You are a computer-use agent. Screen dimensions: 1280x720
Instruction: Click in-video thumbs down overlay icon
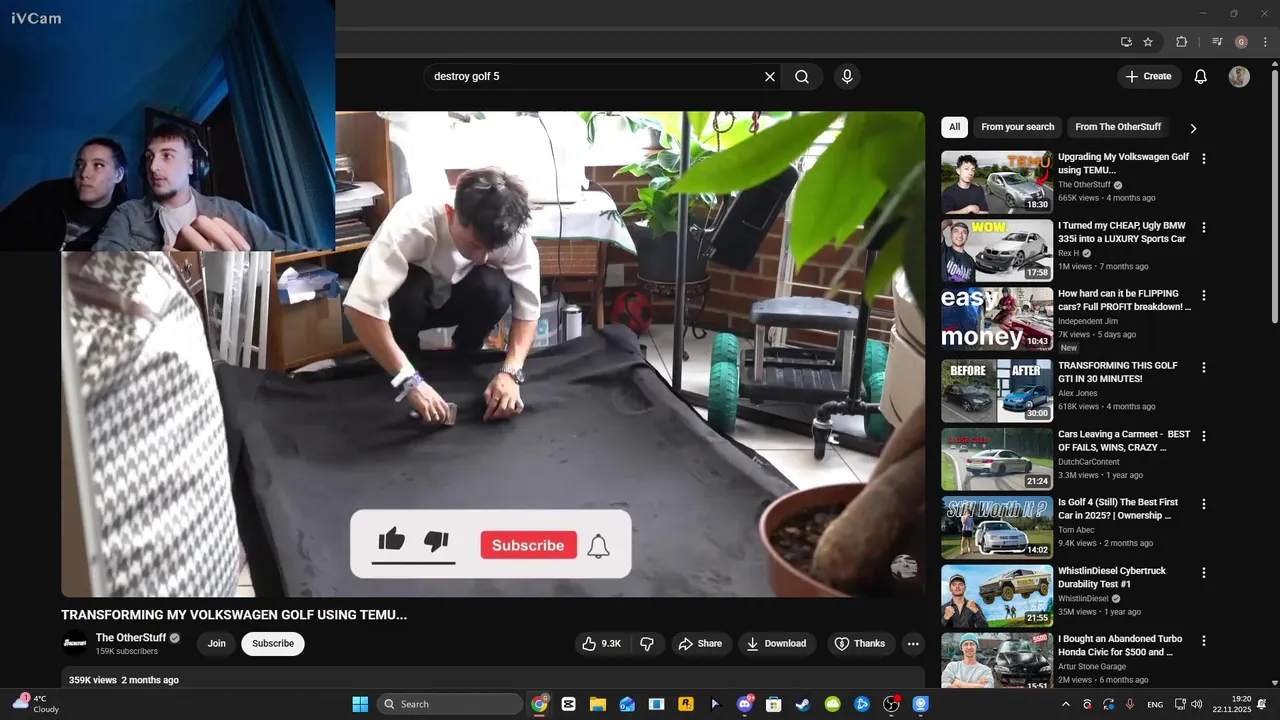coord(436,542)
